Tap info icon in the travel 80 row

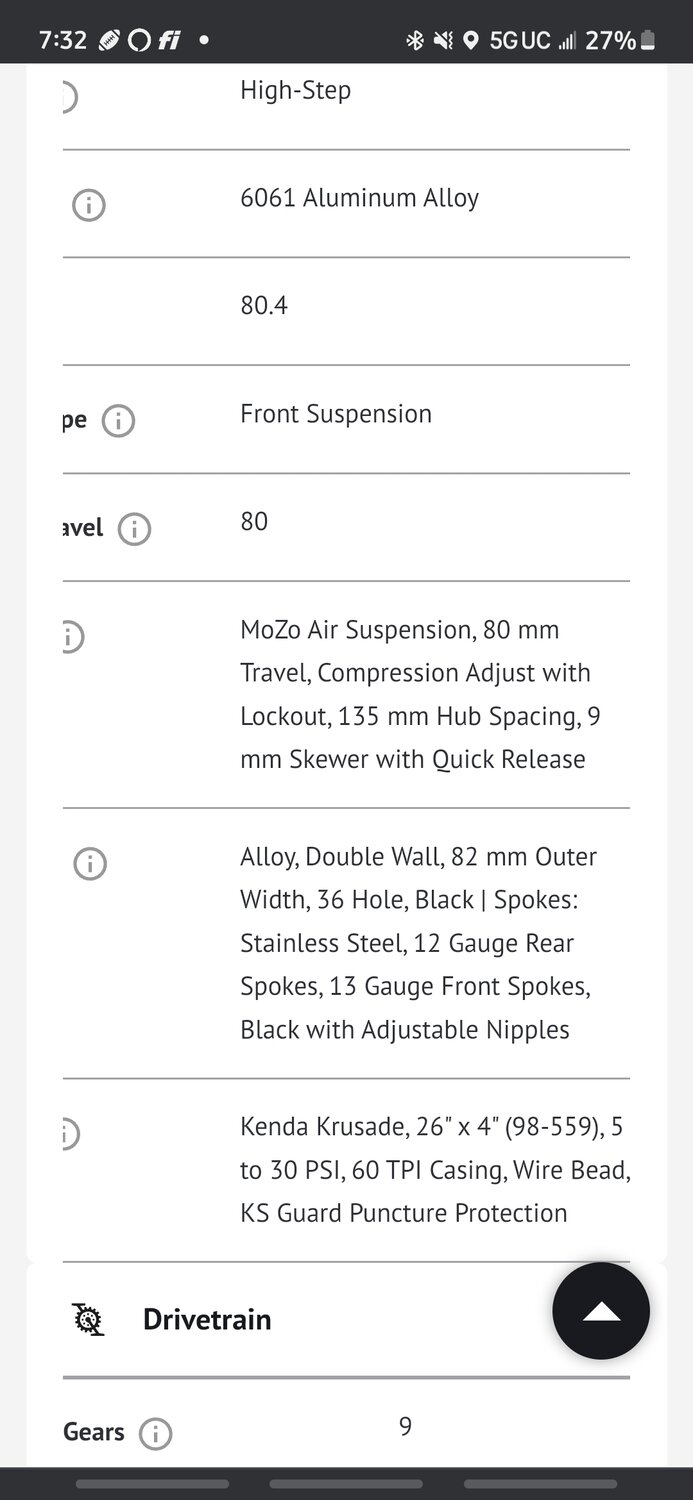[134, 528]
